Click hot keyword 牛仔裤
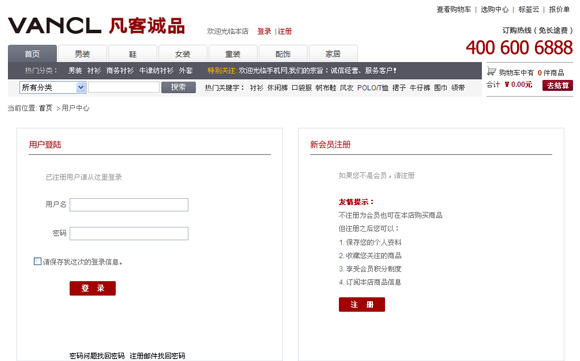The width and height of the screenshot is (580, 361). coord(420,88)
